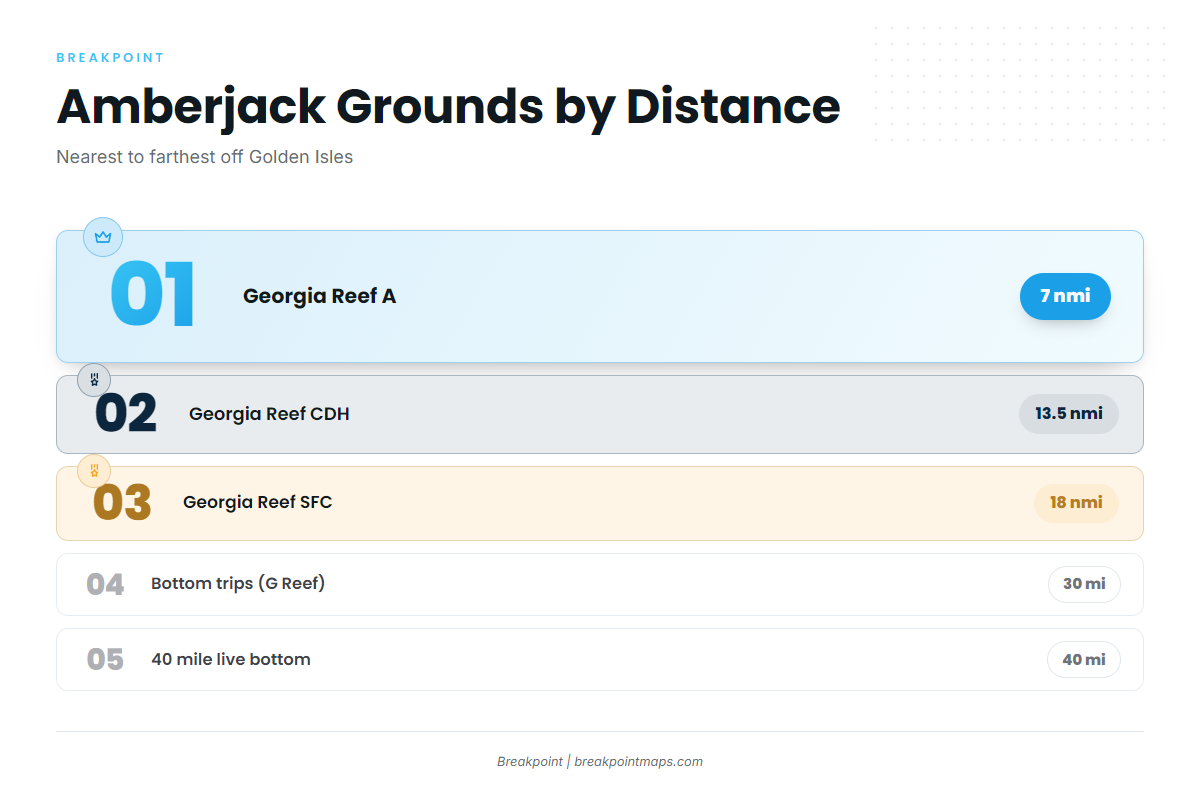Select the 7 nmi distance badge
The height and width of the screenshot is (796, 1200).
1065,296
